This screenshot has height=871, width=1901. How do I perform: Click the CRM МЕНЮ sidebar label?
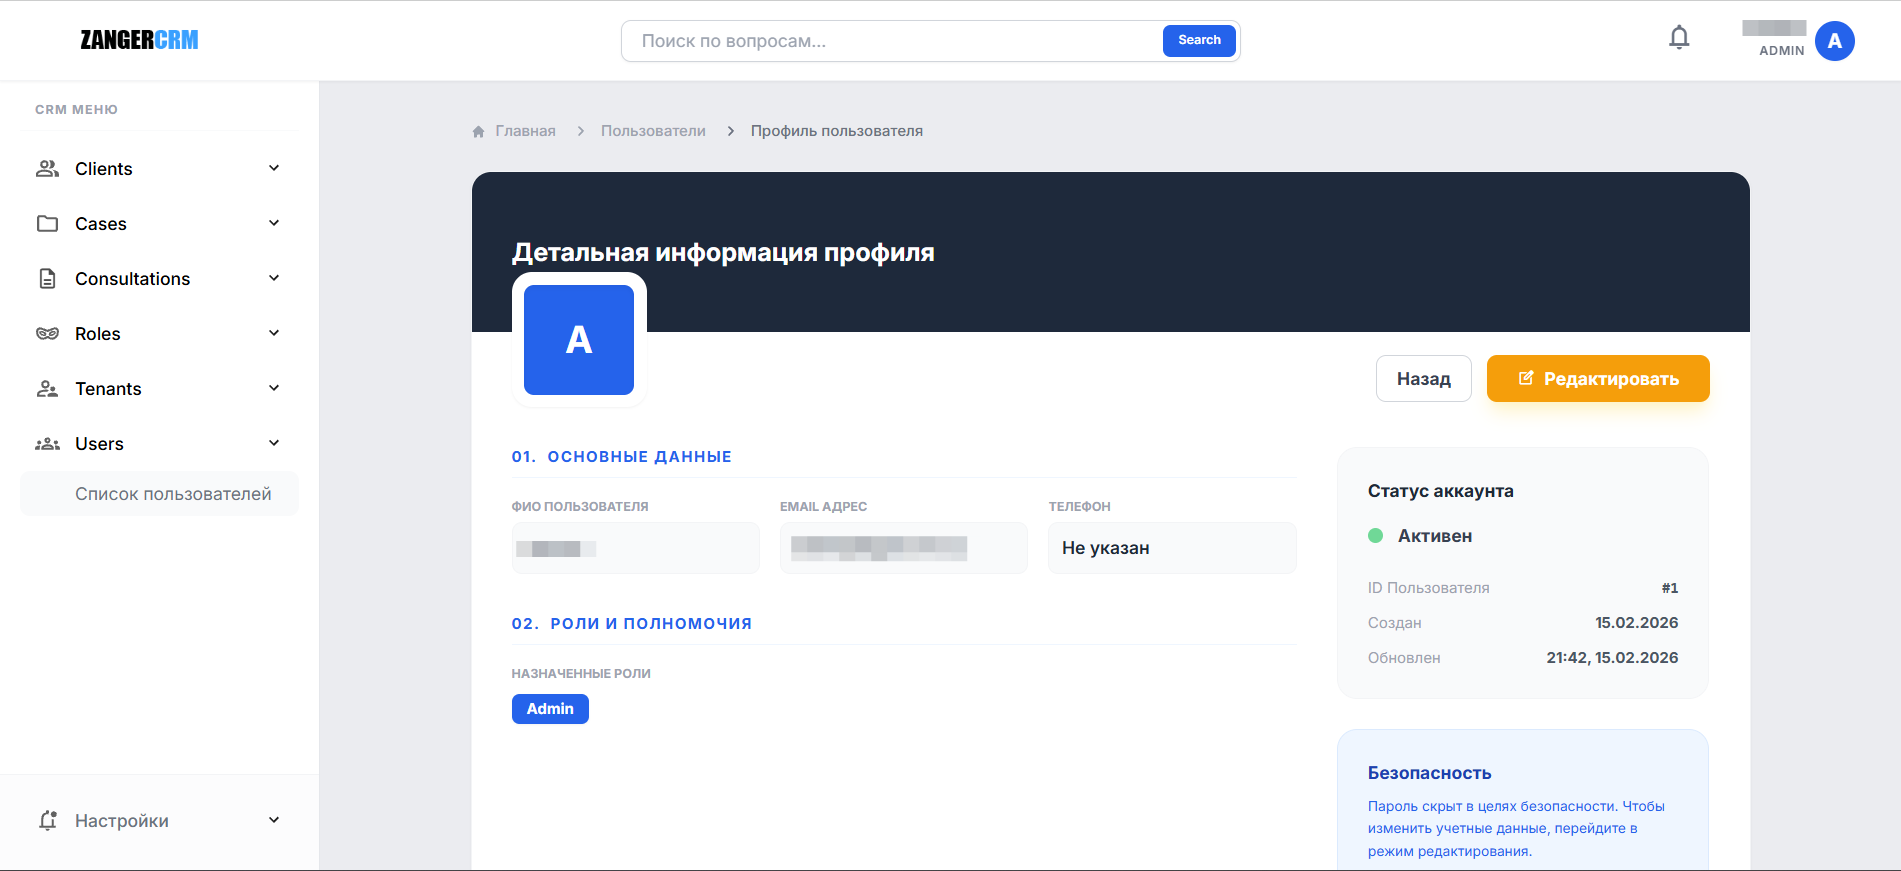(76, 110)
